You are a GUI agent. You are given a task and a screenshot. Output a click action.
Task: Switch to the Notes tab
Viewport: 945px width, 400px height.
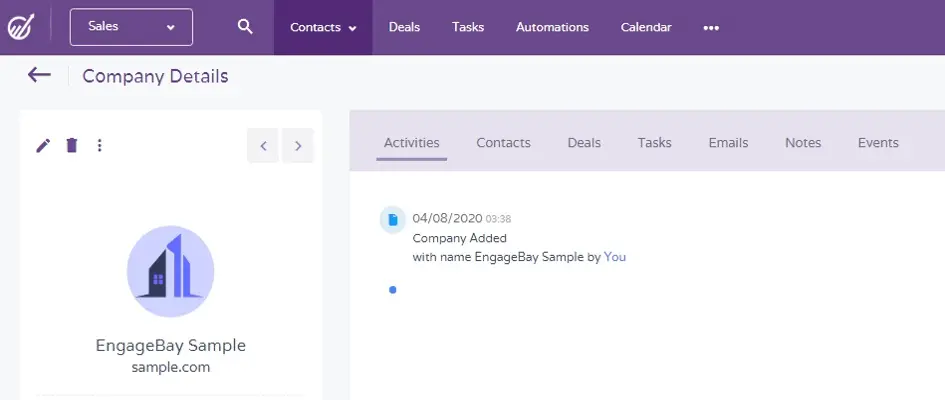[803, 143]
